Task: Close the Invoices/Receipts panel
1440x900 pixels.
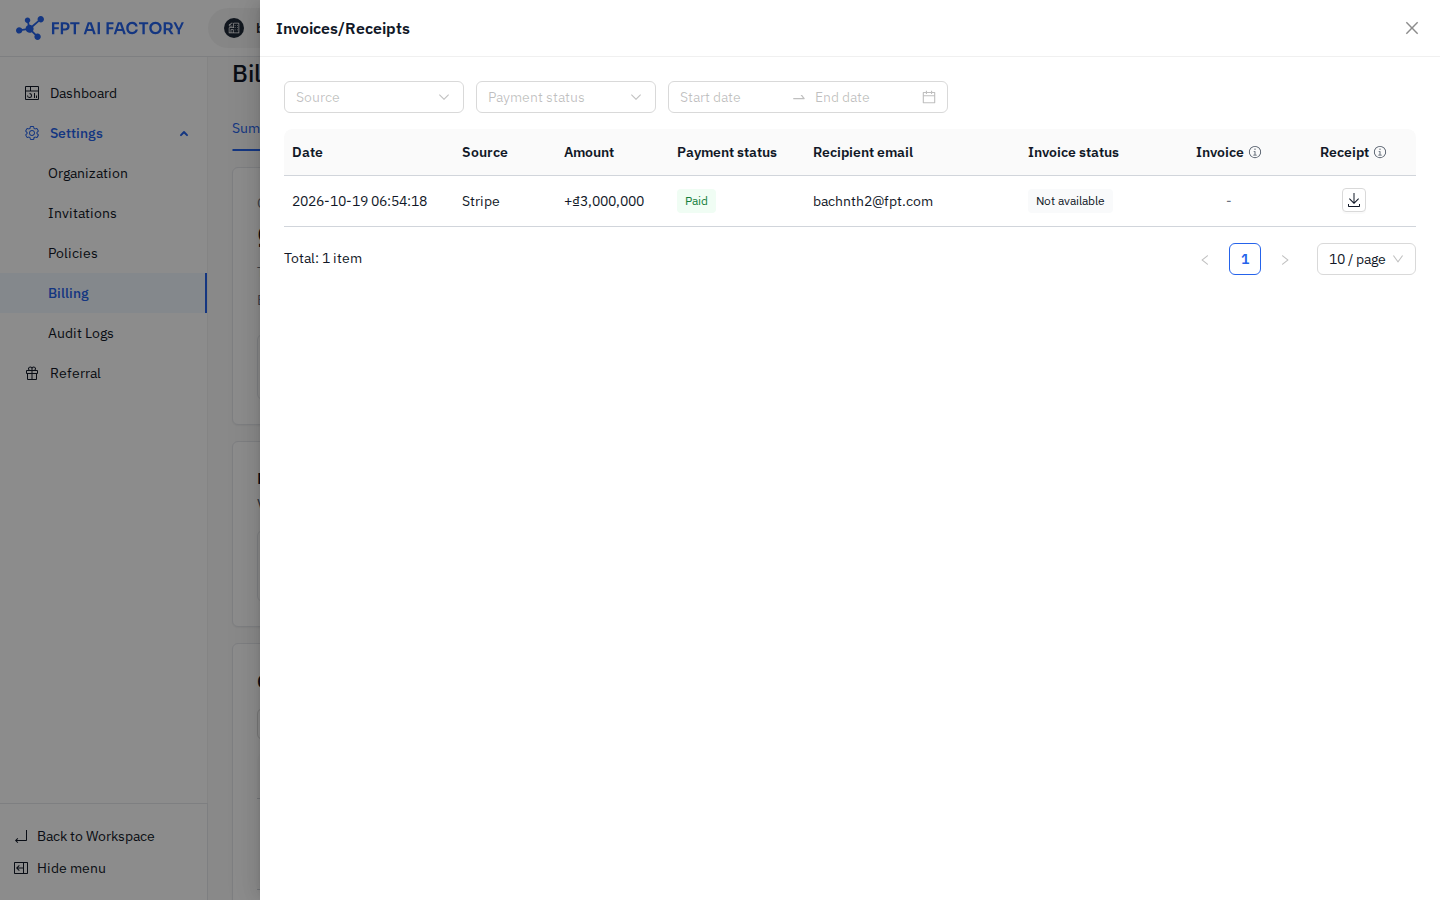Action: 1411,28
